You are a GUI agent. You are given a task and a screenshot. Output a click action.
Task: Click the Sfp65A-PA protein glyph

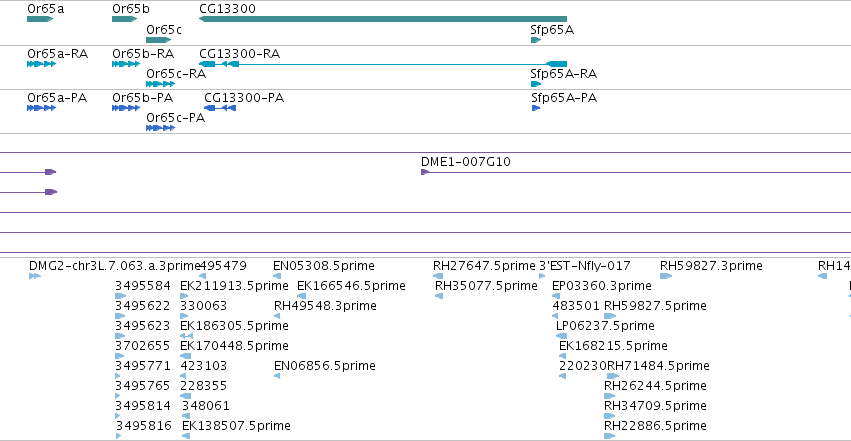(x=536, y=108)
